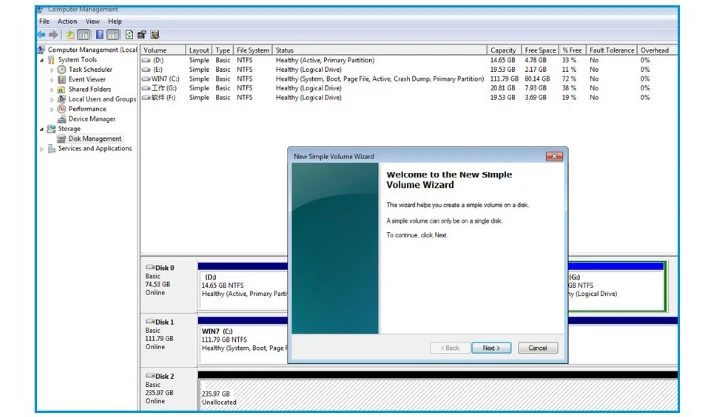Click the Disk 2 drive icon
This screenshot has height=417, width=707.
coord(150,376)
